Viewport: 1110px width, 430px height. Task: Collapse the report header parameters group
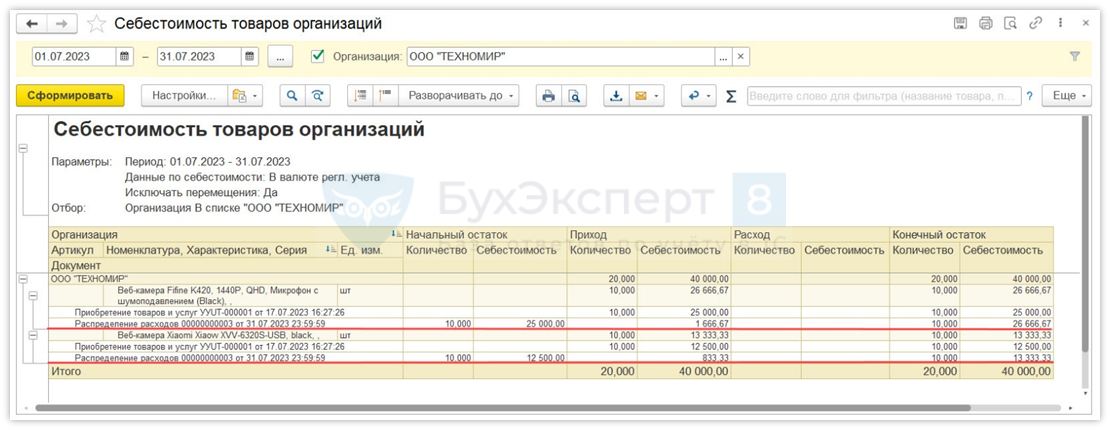[22, 149]
